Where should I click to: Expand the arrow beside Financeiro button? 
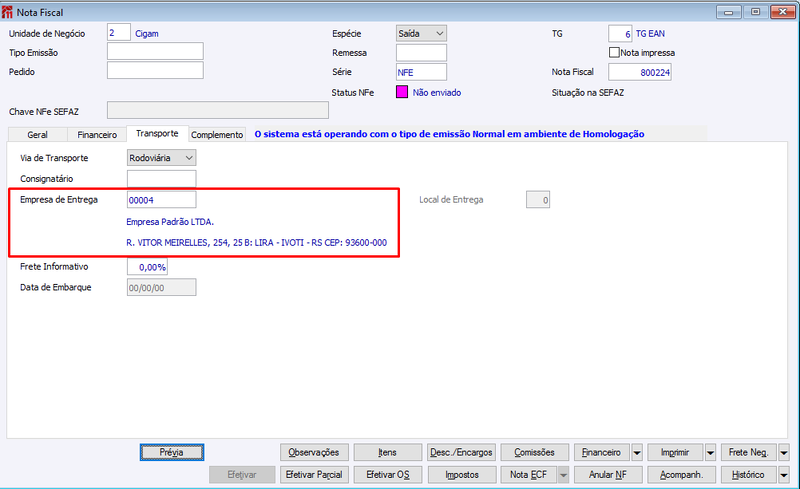tap(637, 452)
